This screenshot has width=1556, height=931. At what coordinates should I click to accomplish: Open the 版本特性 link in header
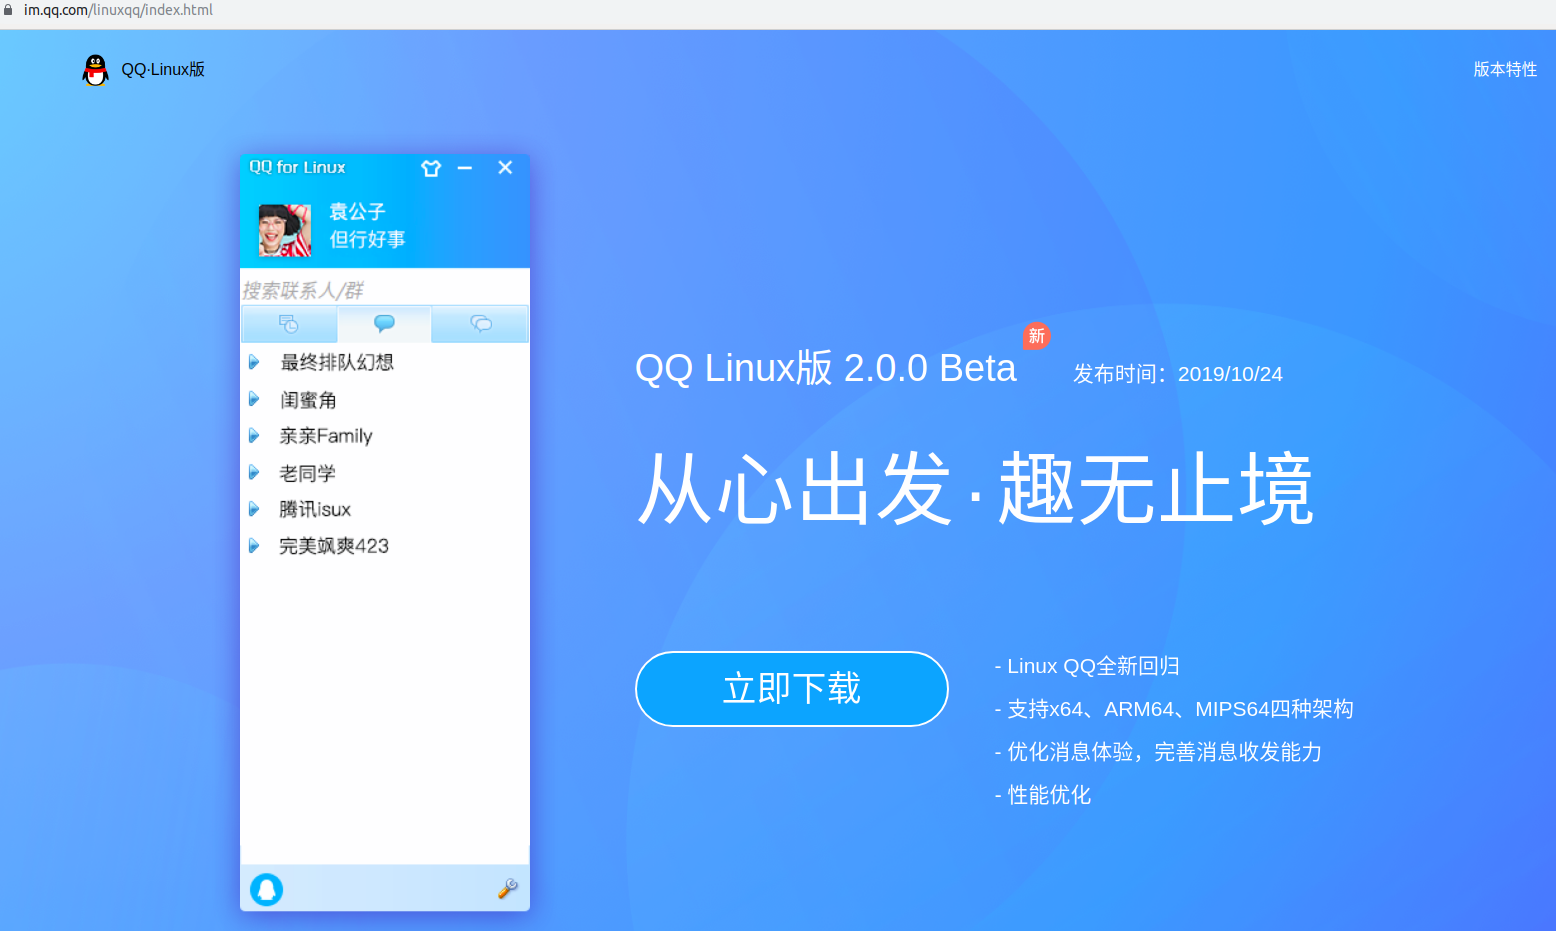(x=1505, y=69)
